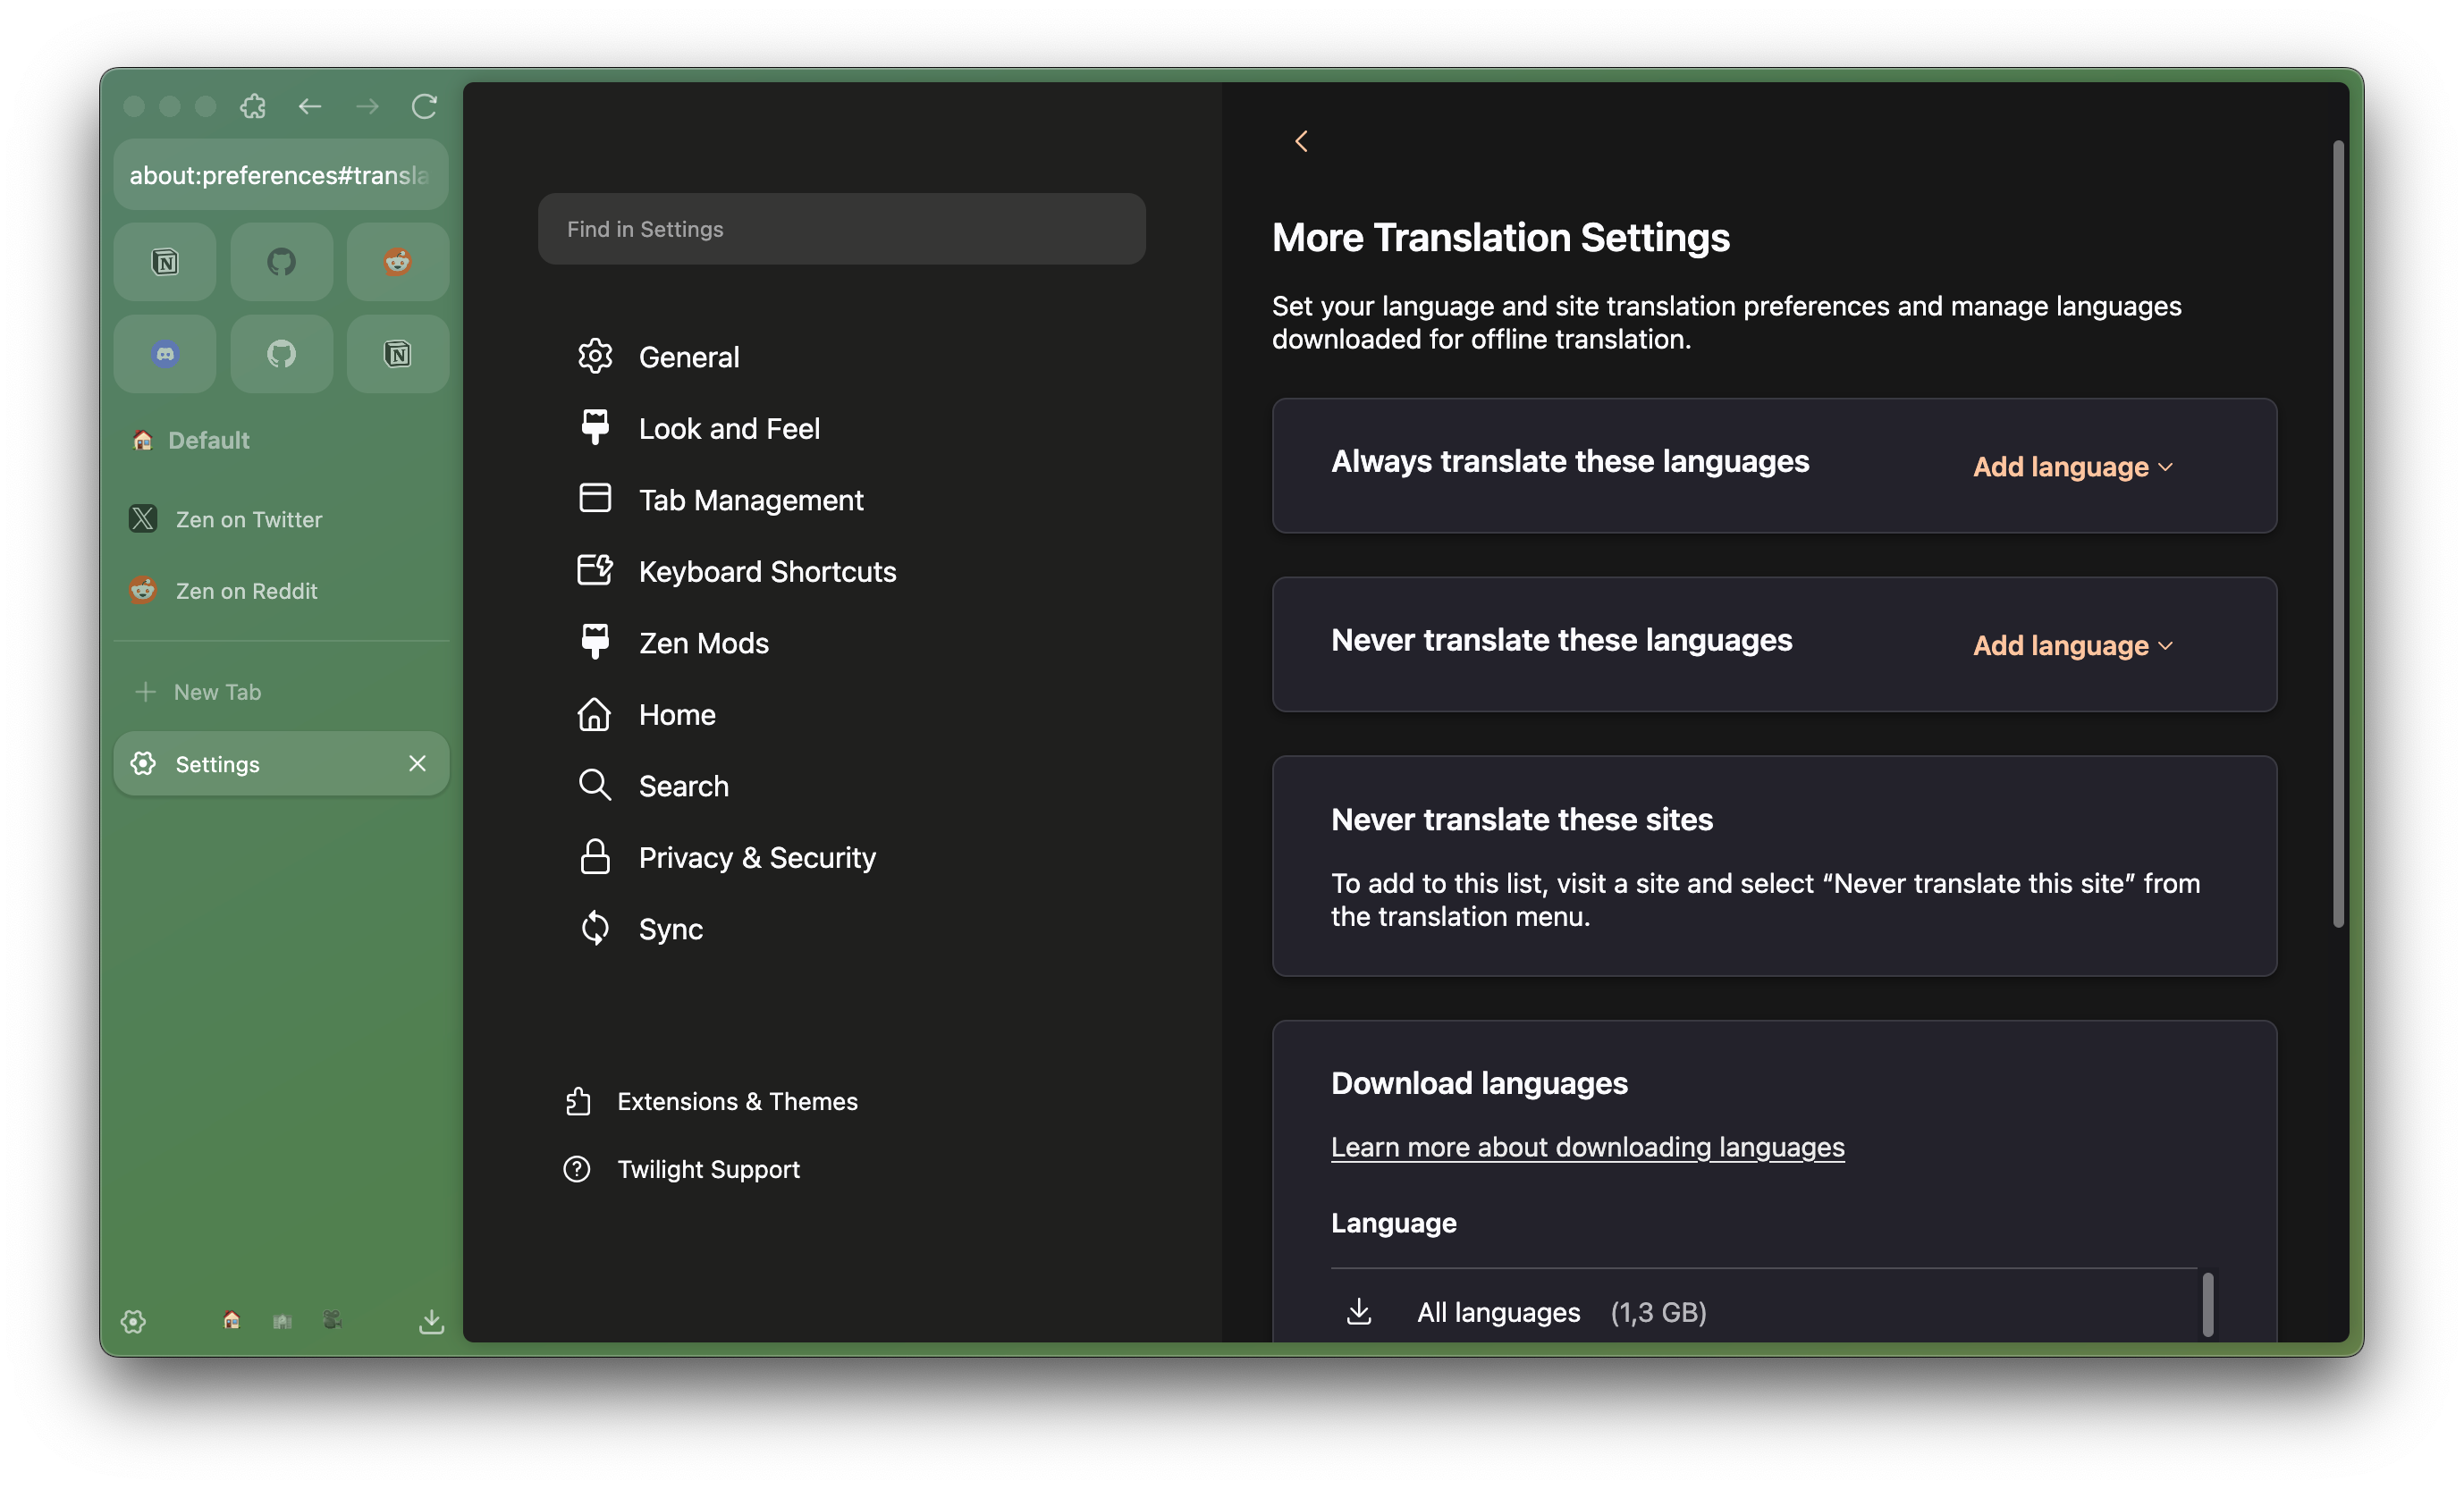Viewport: 2464px width, 1489px height.
Task: Click the New Tab button
Action: pyautogui.click(x=216, y=692)
